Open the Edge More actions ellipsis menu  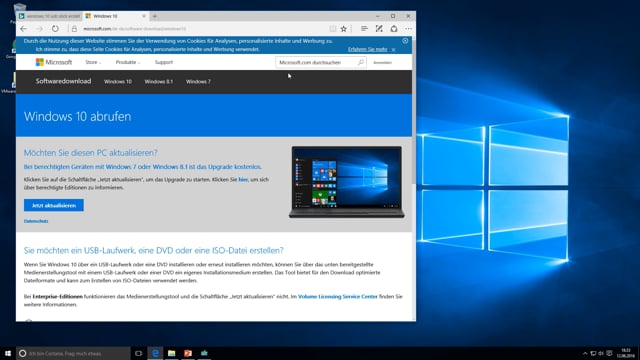pyautogui.click(x=409, y=29)
